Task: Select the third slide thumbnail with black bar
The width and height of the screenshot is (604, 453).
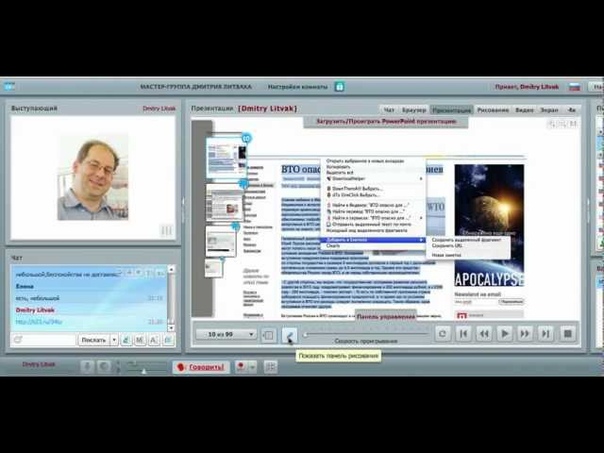Action: 220,242
